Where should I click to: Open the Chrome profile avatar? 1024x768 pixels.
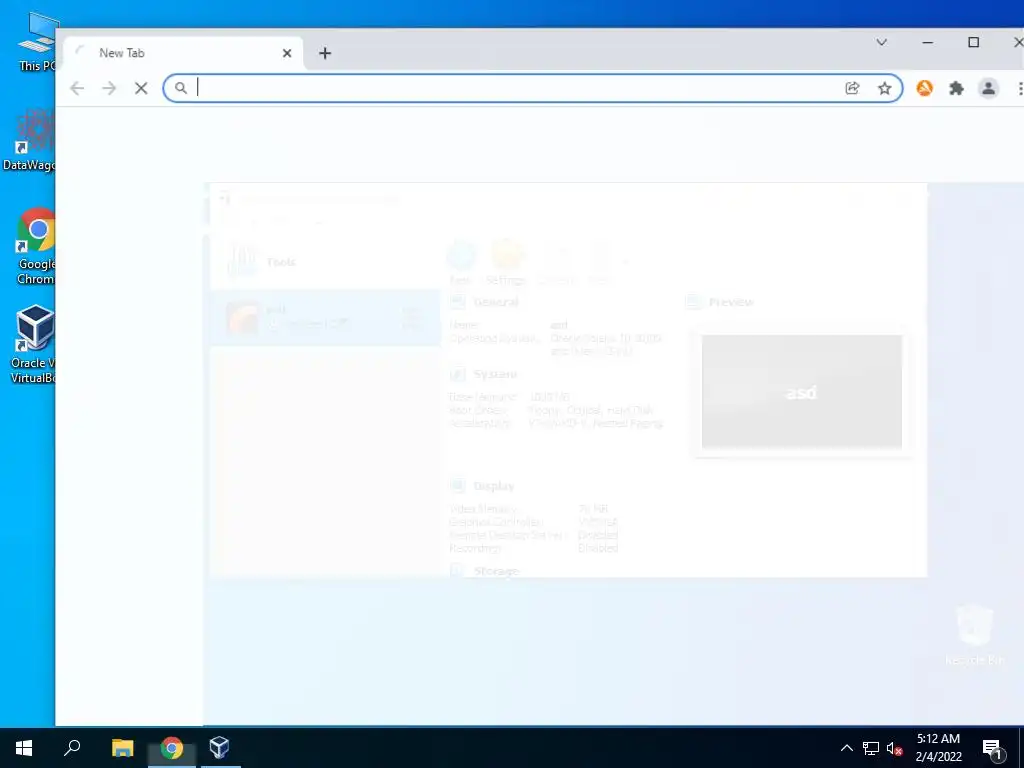point(988,88)
